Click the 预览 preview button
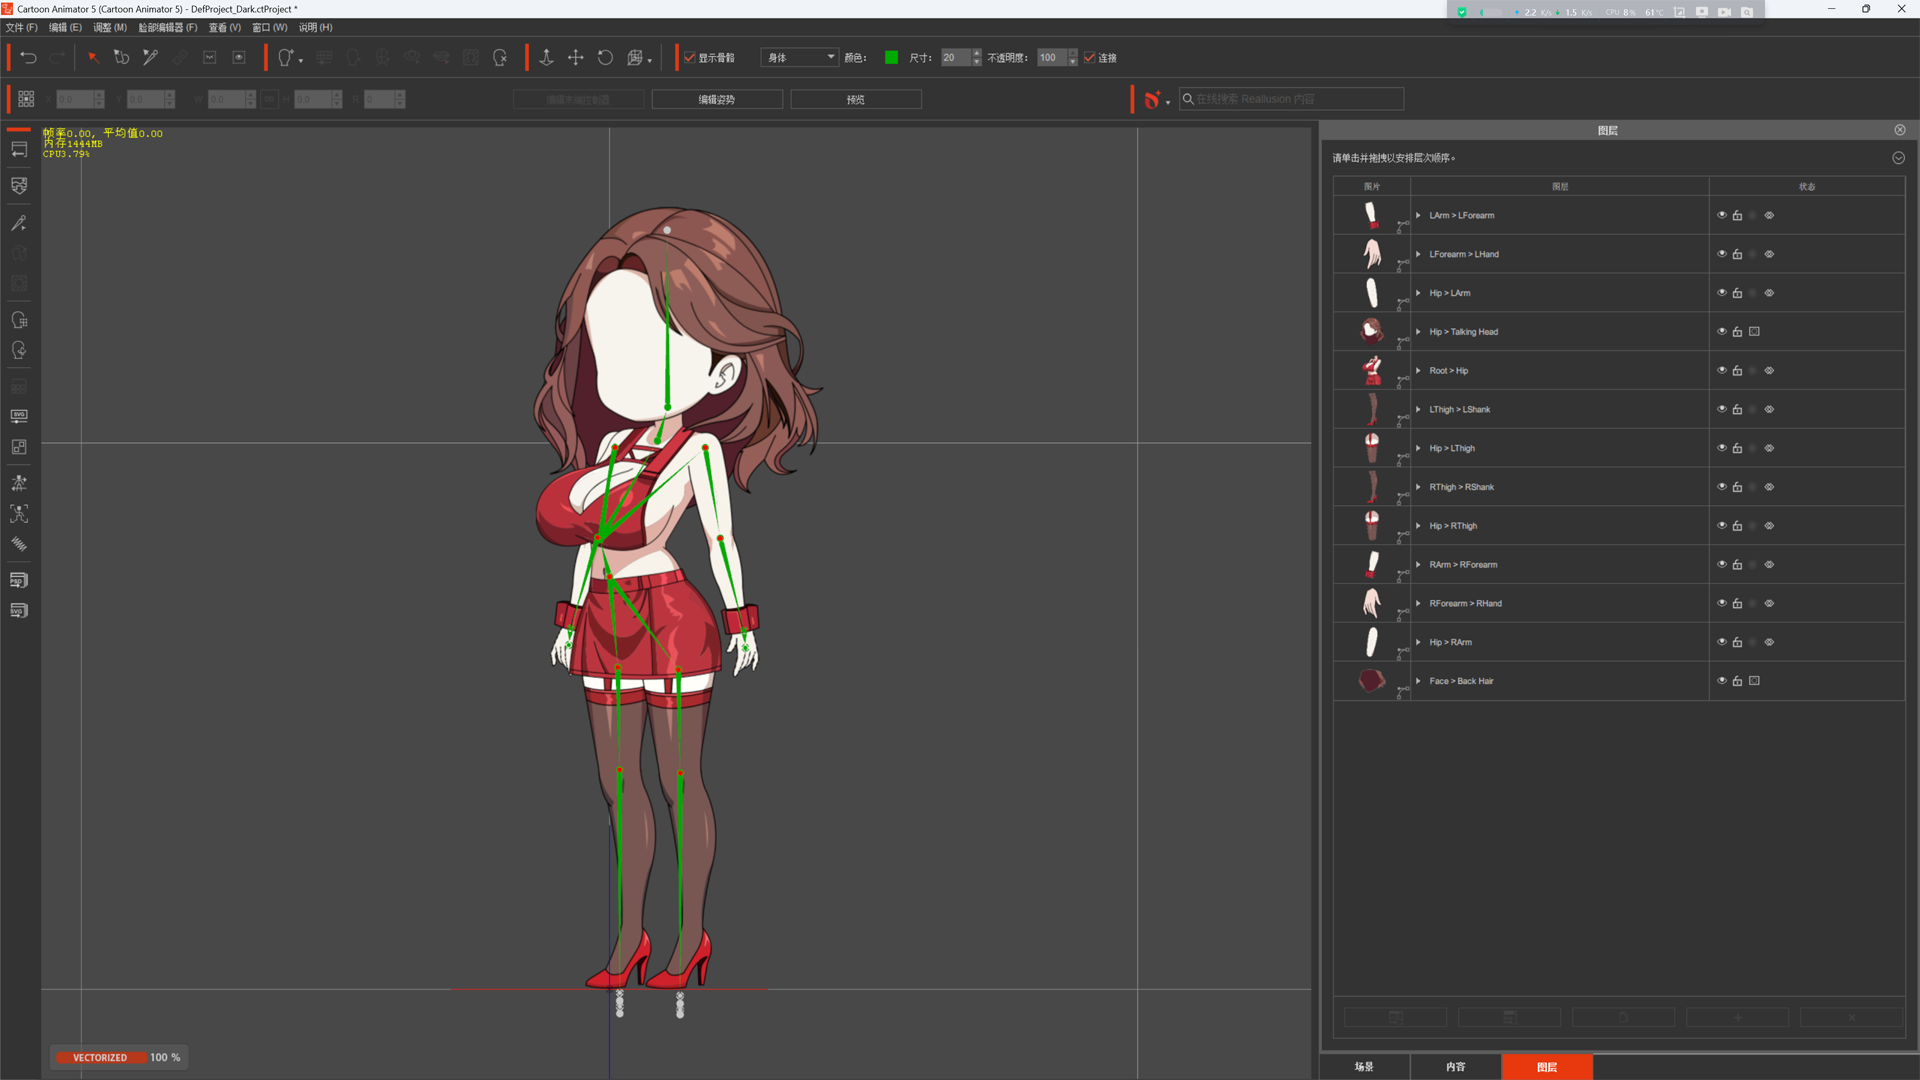 (x=856, y=99)
